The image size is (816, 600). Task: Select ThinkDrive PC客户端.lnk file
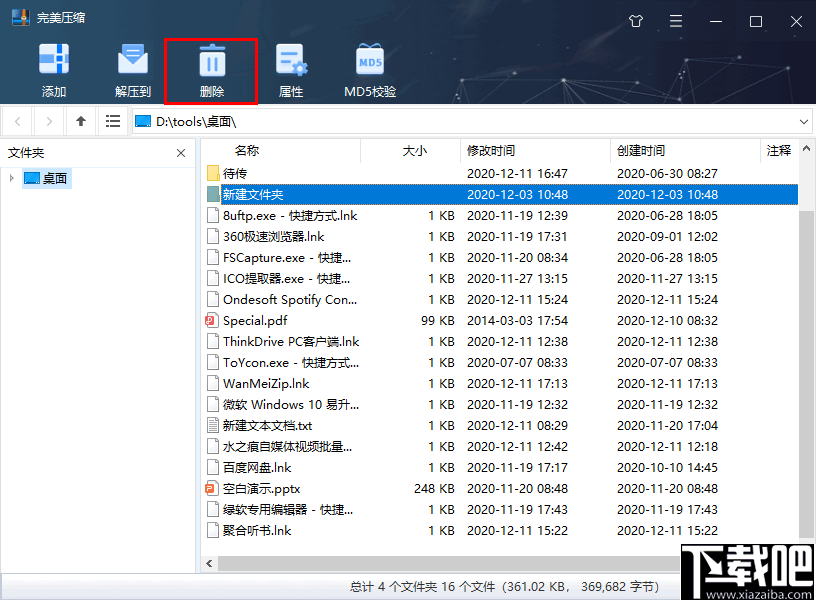502,341
